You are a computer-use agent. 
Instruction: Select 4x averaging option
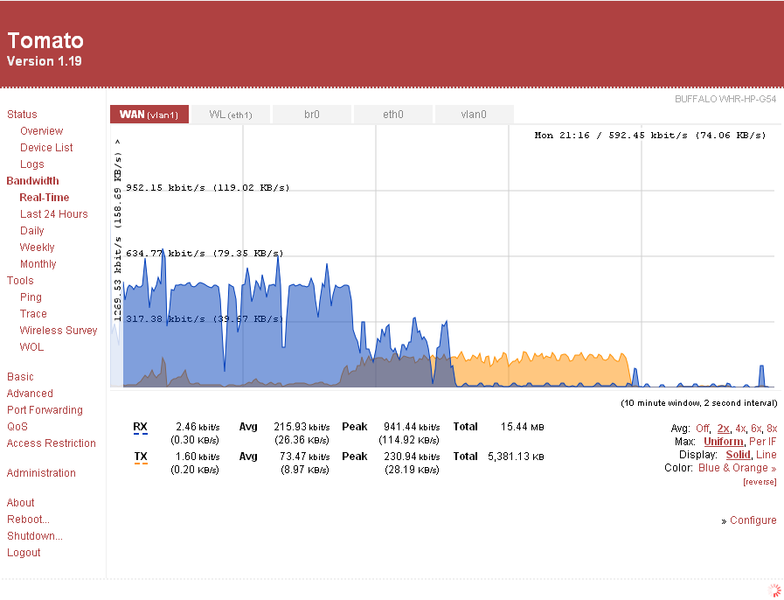(740, 428)
